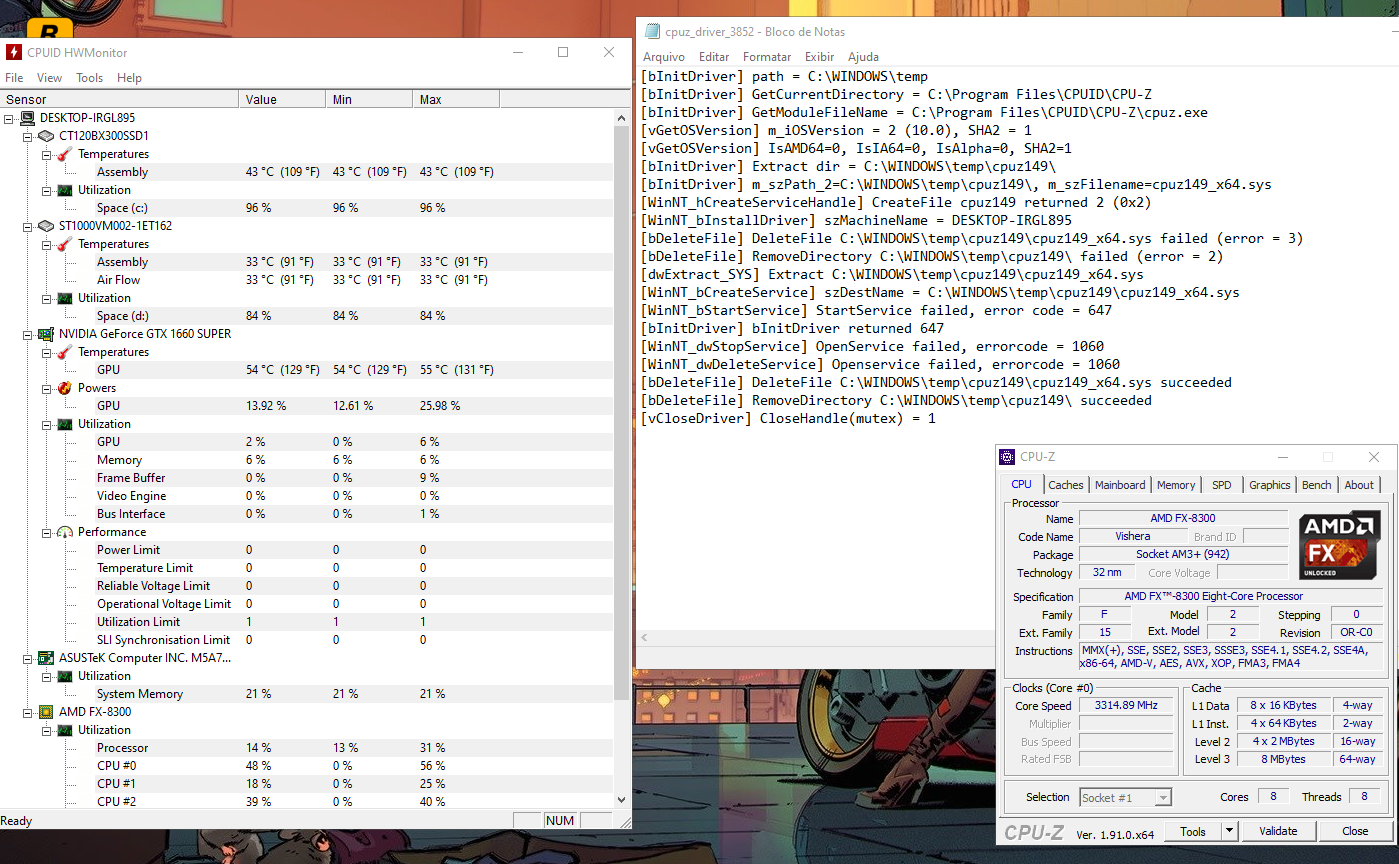Click Utilization icon under NVIDIA GeForce GTX 1660
1399x864 pixels.
tap(63, 424)
